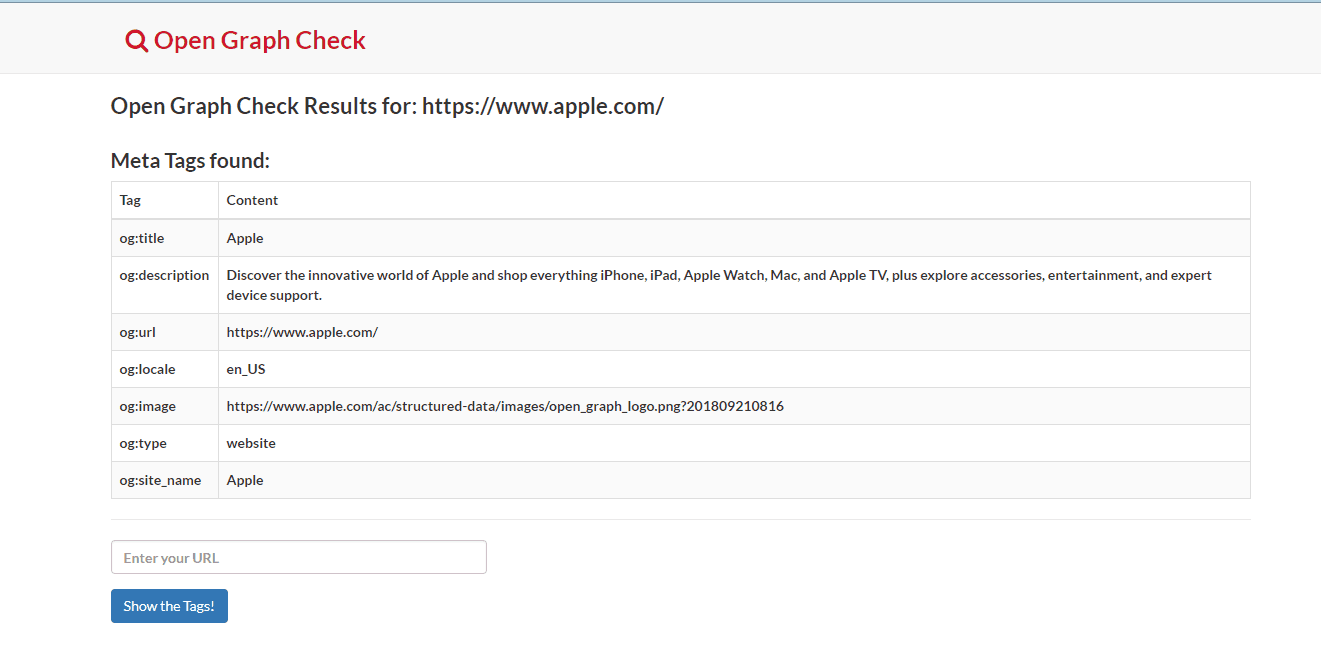The image size is (1321, 651).
Task: Select the og:description row content
Action: coord(600,284)
